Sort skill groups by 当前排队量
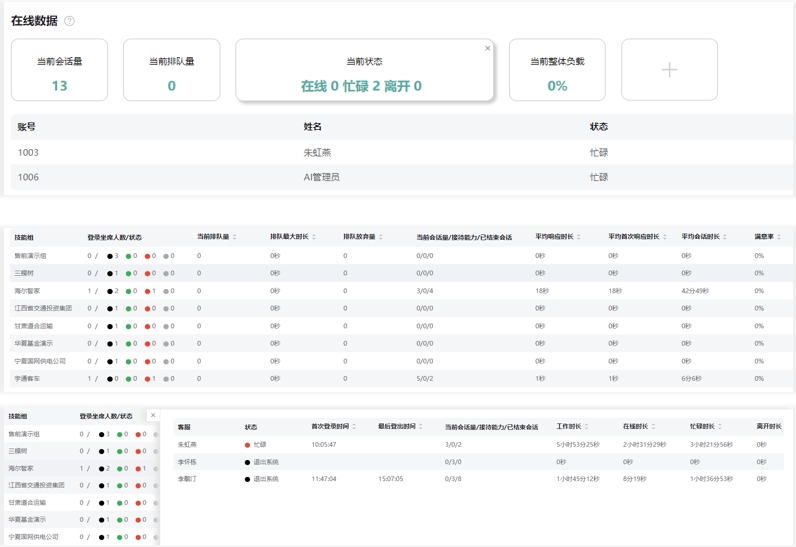796x547 pixels. point(234,237)
